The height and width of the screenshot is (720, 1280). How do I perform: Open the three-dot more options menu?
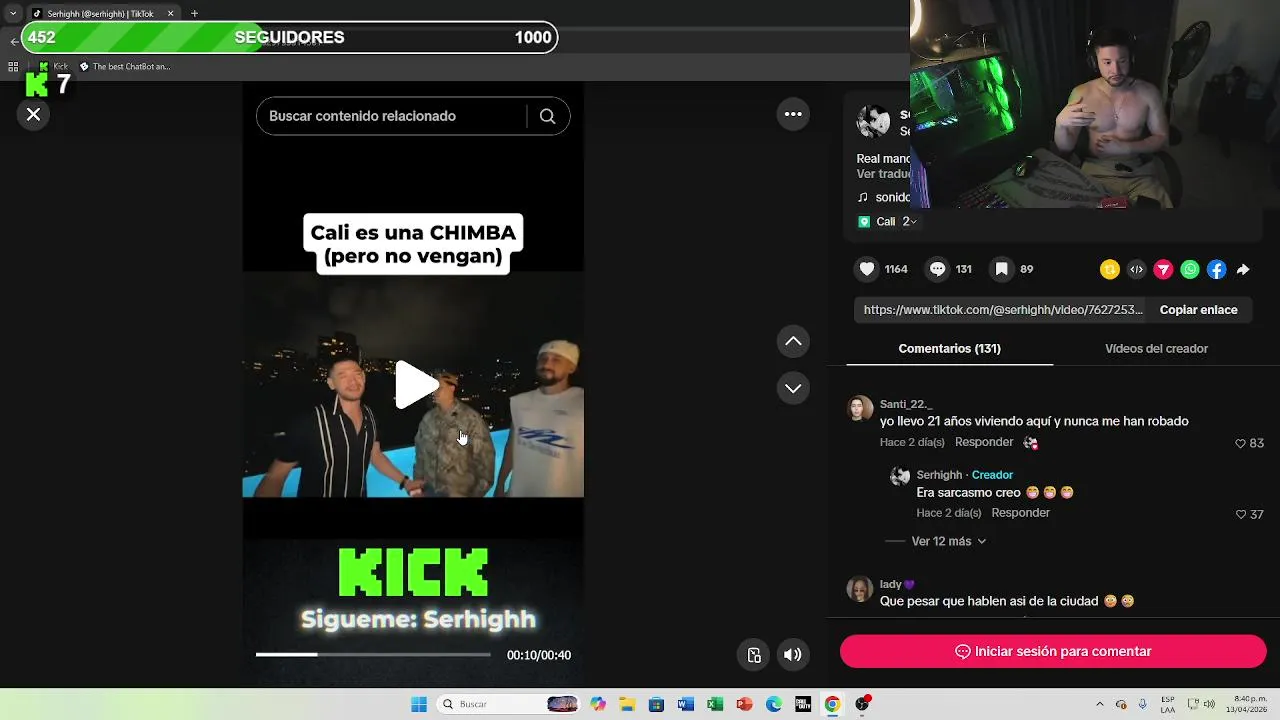tap(793, 114)
